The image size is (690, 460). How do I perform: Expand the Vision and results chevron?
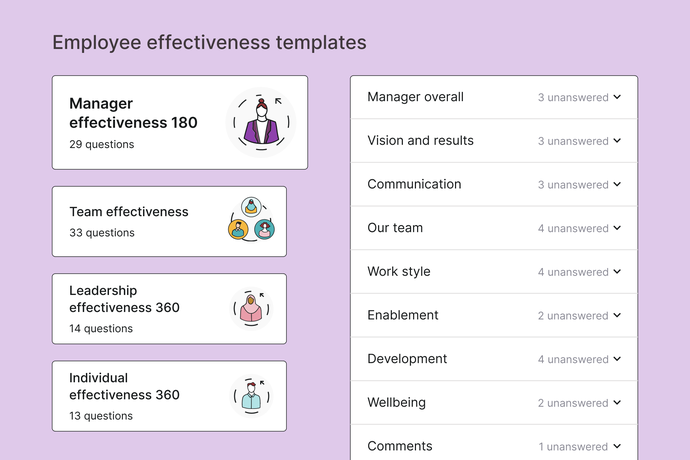click(x=617, y=140)
